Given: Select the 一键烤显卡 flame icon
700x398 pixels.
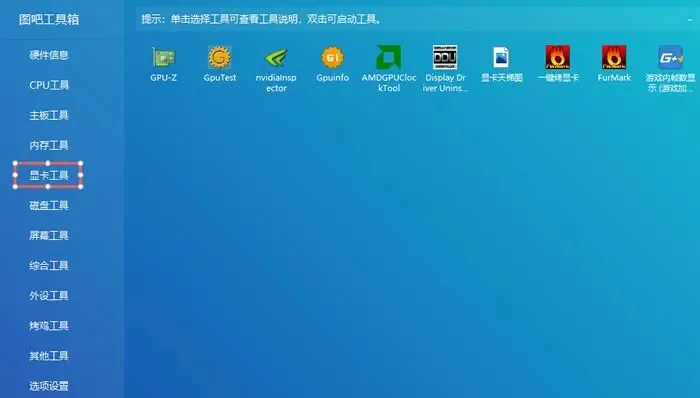Looking at the screenshot, I should tap(558, 57).
